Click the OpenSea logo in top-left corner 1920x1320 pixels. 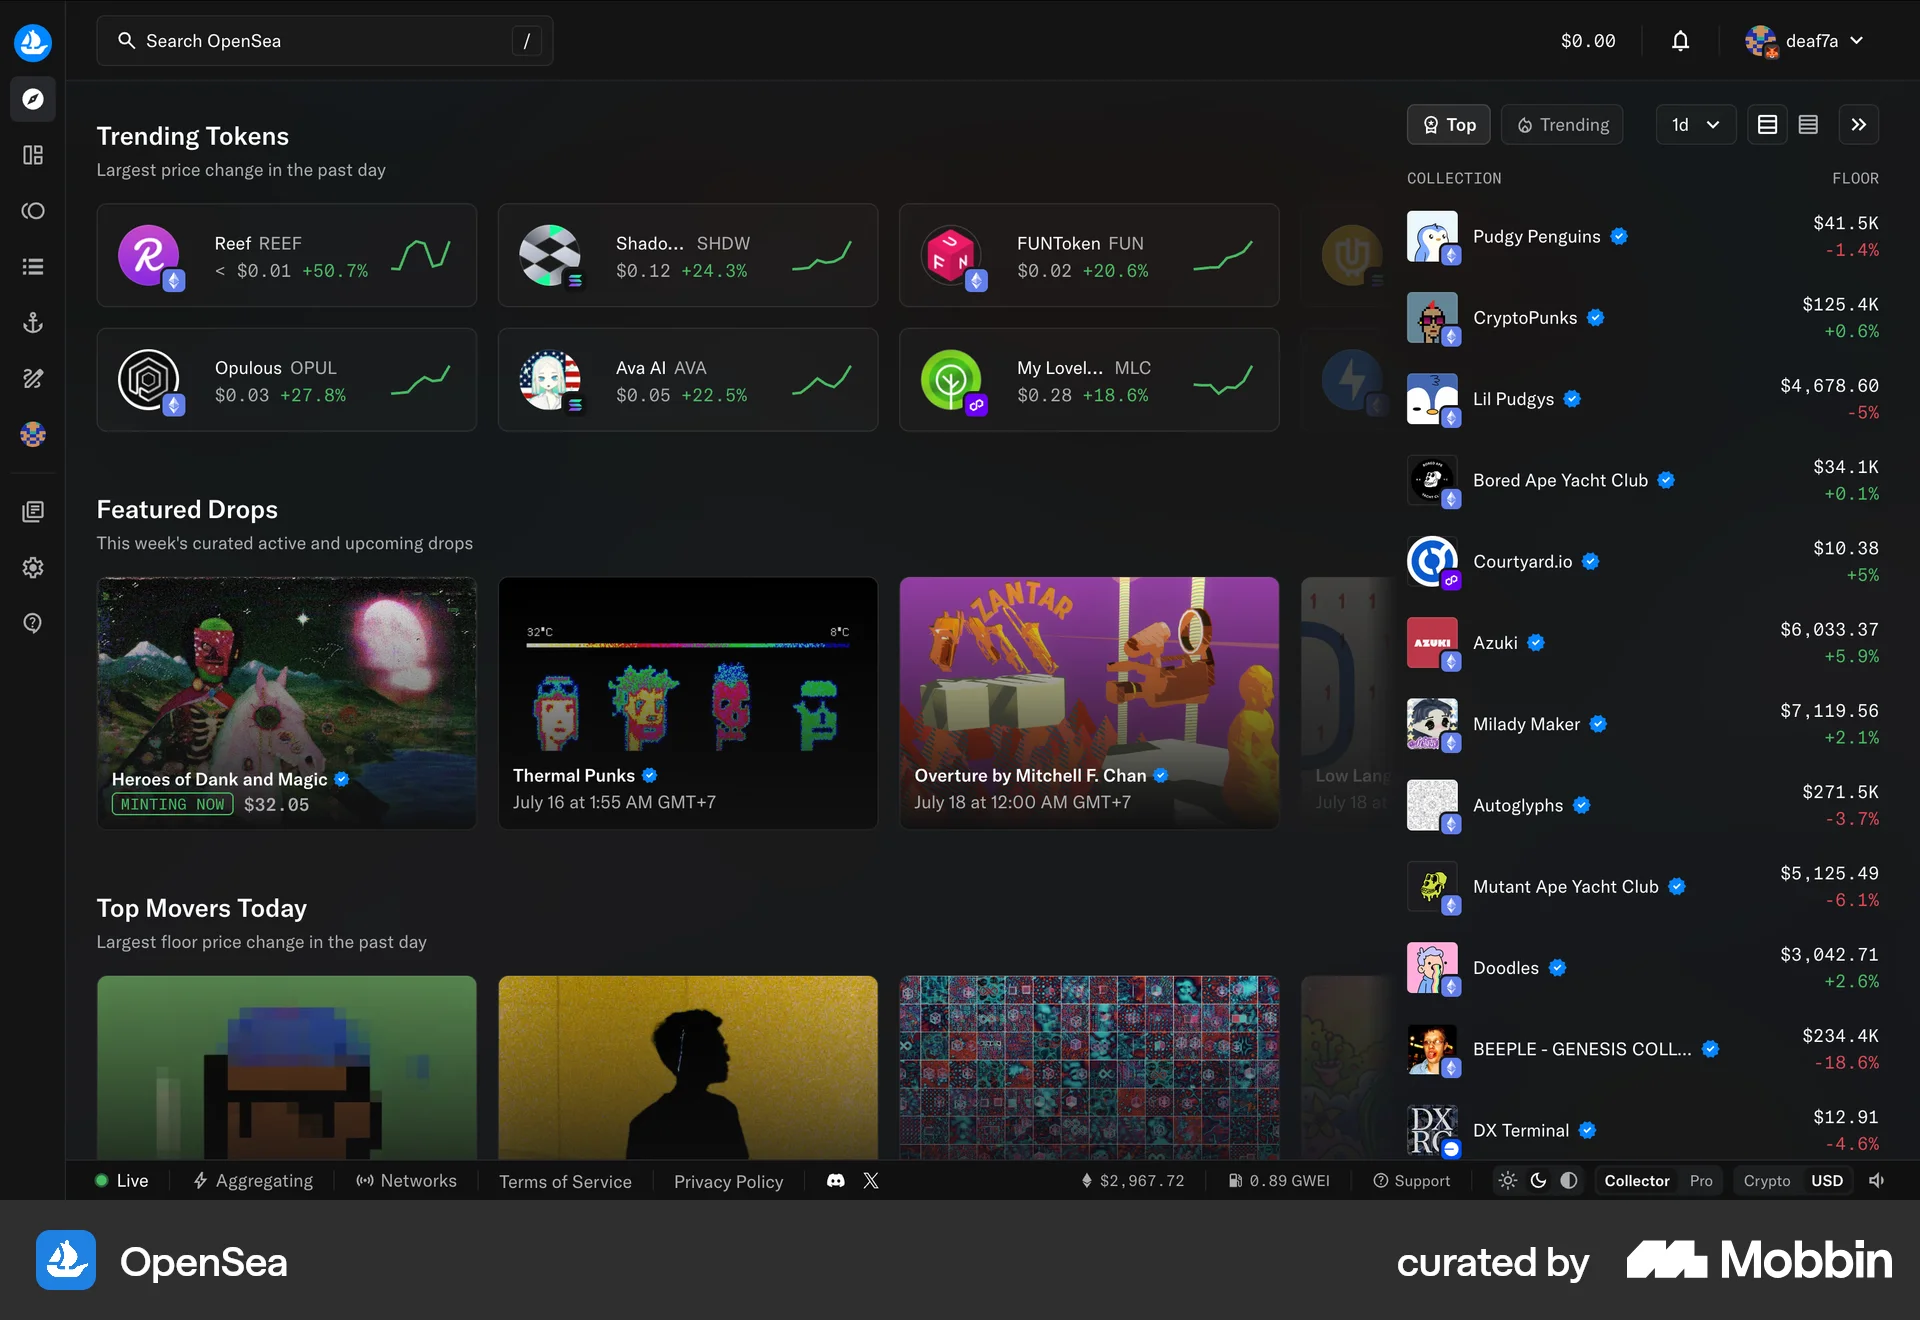point(33,41)
